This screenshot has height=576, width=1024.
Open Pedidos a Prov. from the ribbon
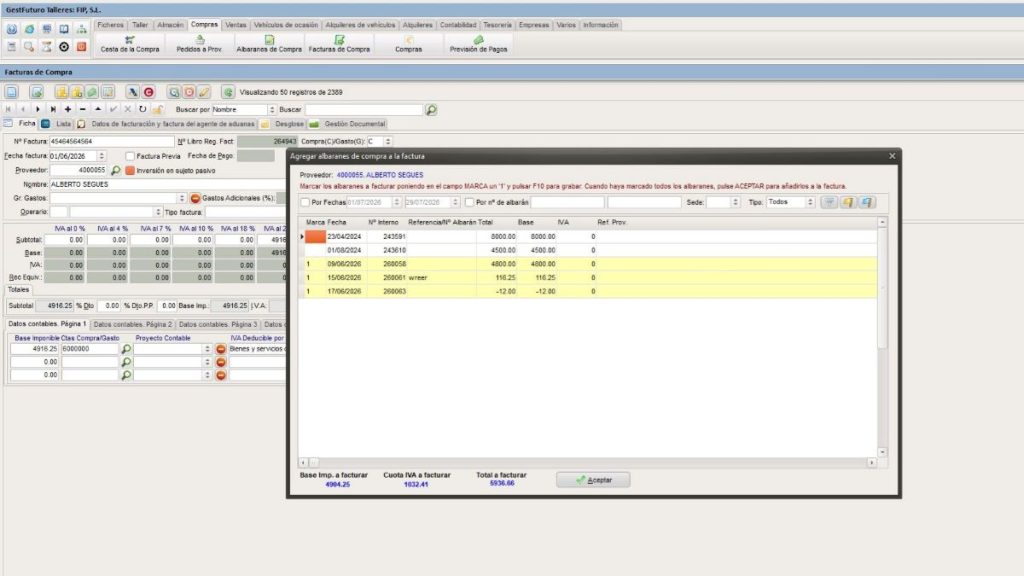tap(199, 44)
